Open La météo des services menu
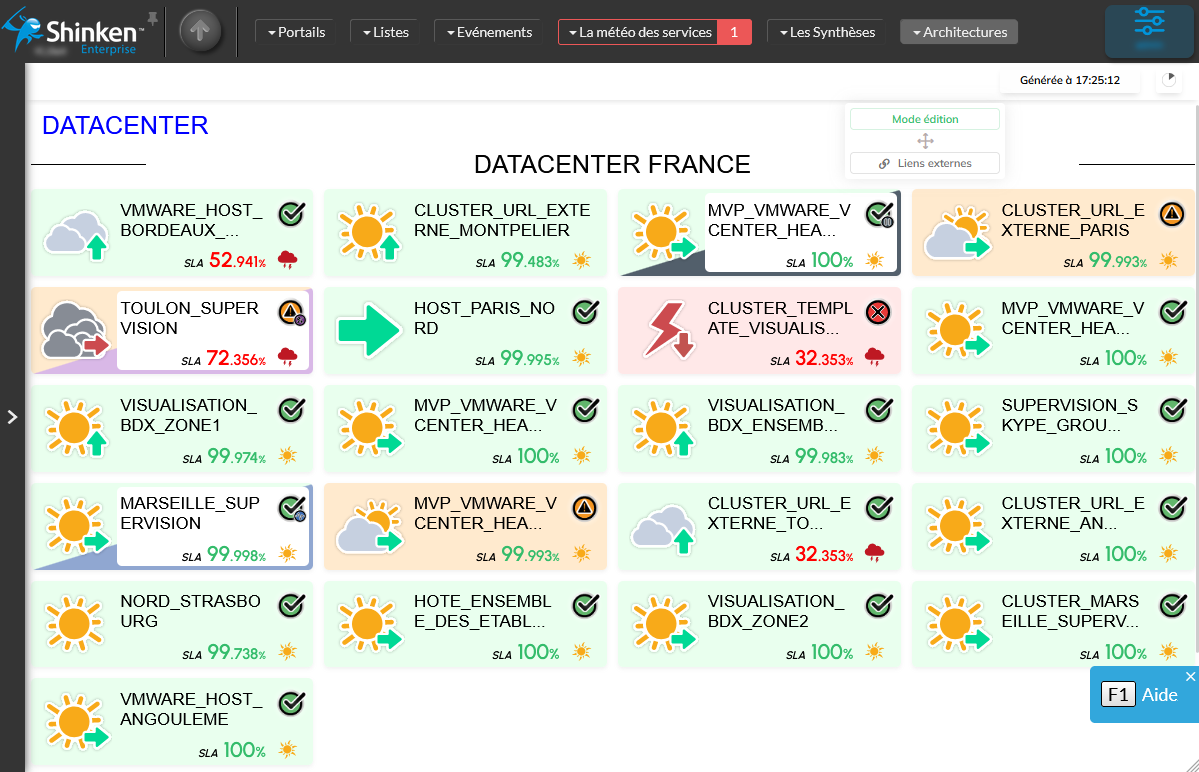Image resolution: width=1199 pixels, height=772 pixels. pyautogui.click(x=640, y=32)
